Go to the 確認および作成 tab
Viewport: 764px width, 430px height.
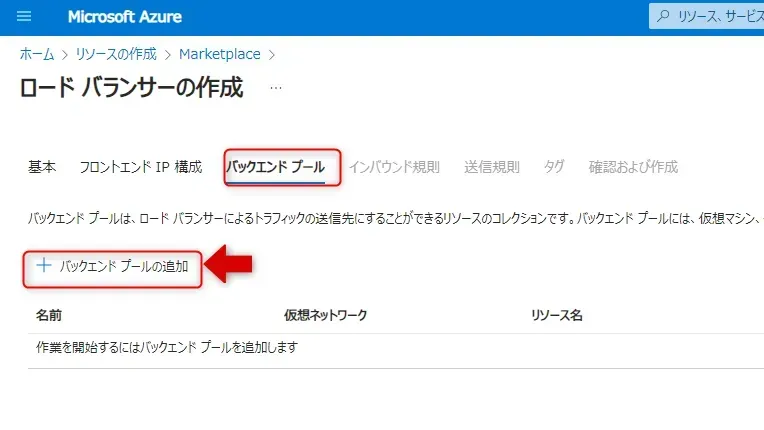[x=633, y=167]
